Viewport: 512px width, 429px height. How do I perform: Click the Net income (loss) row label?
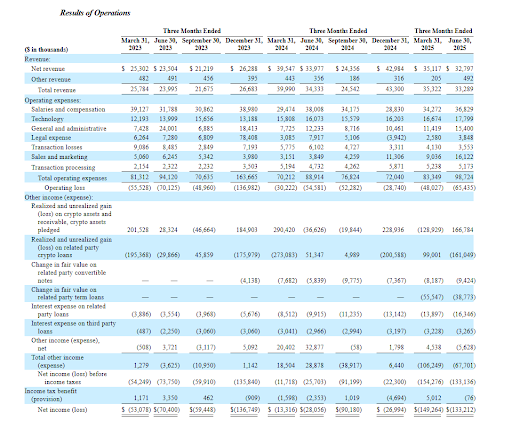[x=62, y=410]
